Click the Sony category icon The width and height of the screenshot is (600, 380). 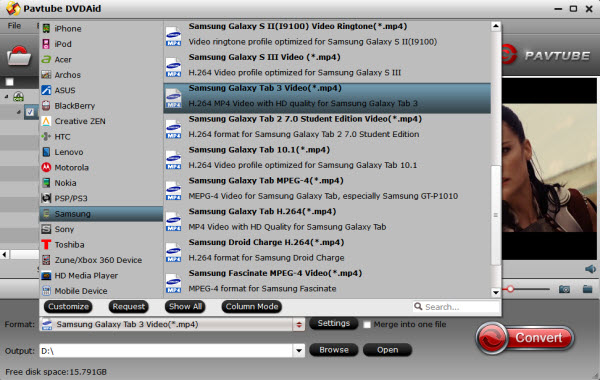[46, 229]
